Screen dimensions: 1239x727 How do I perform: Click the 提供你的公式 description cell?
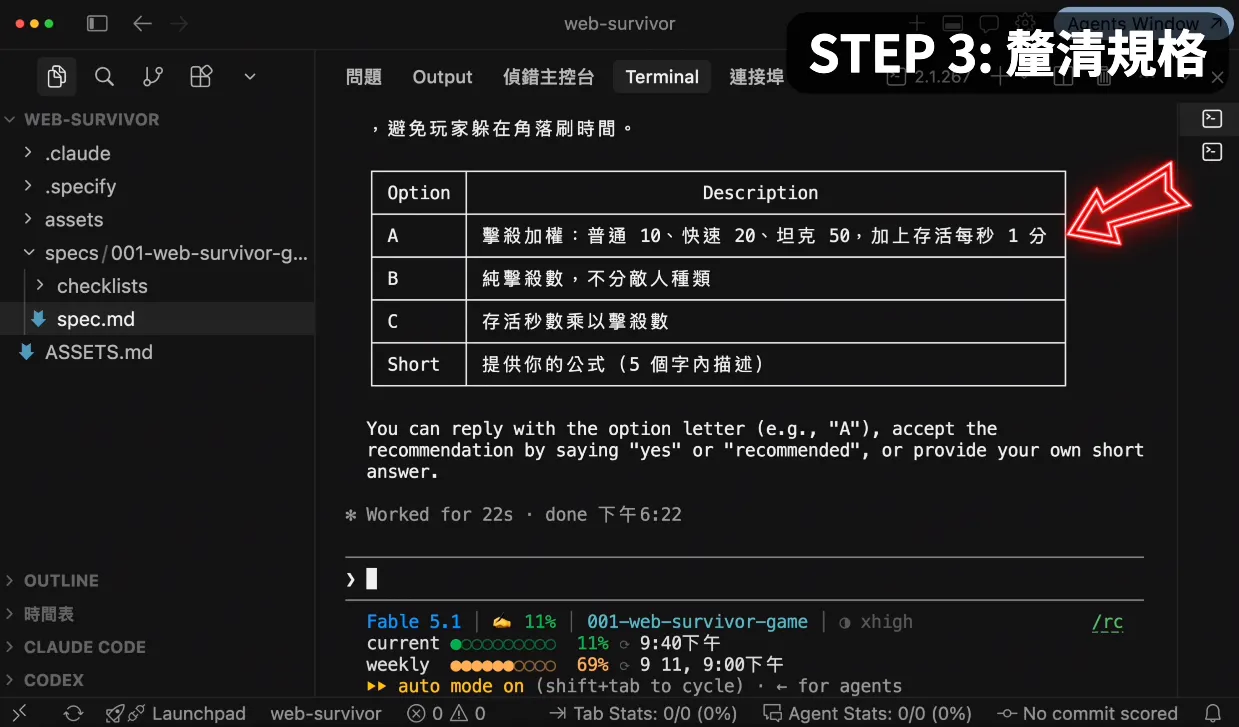pos(765,365)
